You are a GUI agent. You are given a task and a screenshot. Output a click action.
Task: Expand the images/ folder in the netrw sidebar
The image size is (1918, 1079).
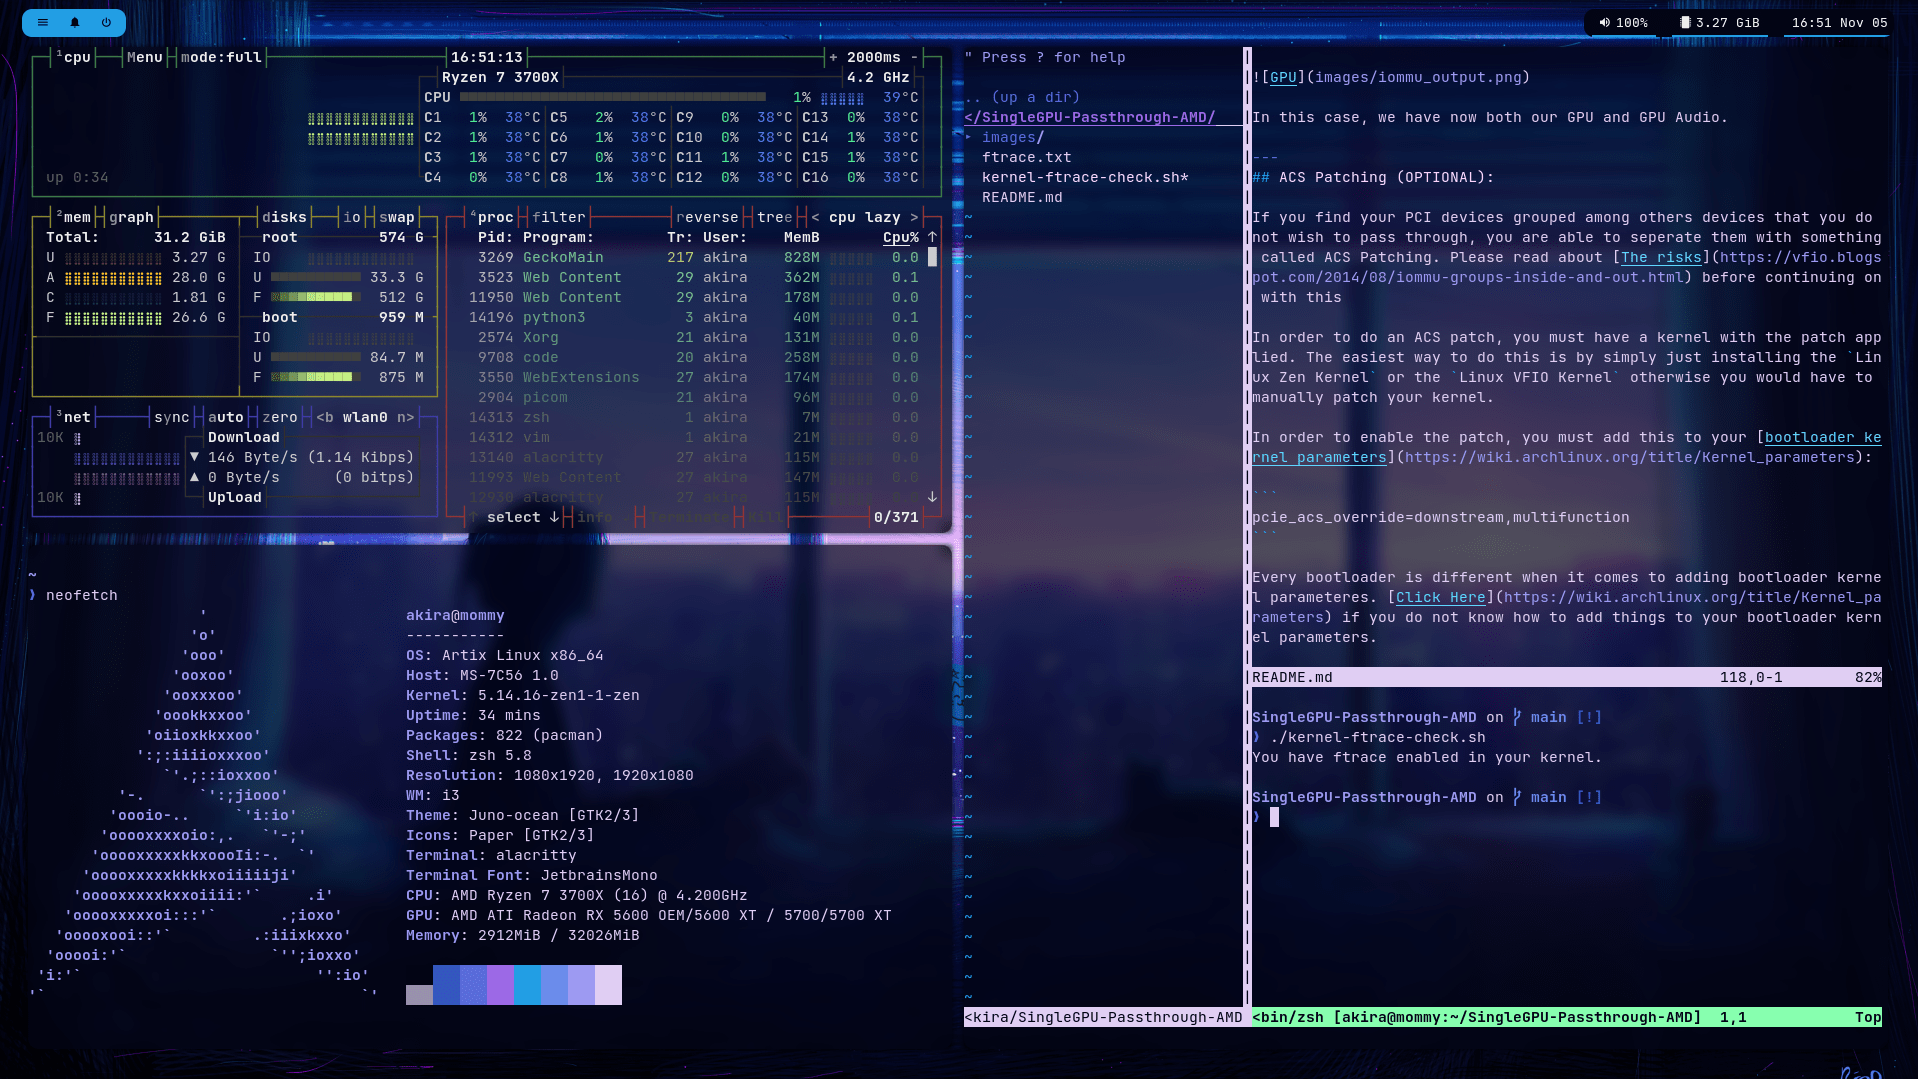click(1012, 137)
